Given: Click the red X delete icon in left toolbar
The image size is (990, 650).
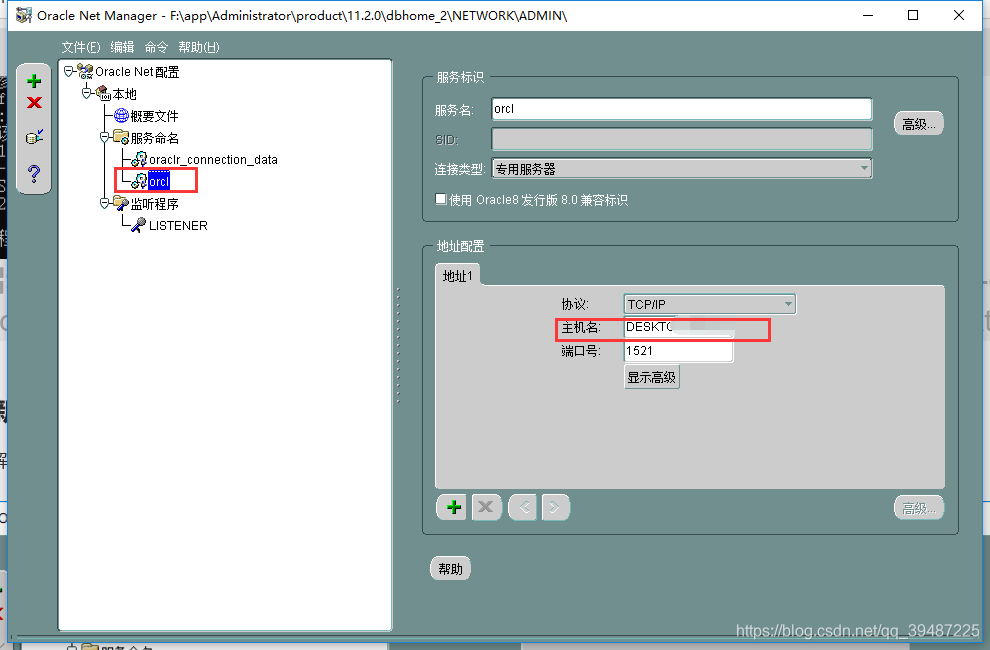Looking at the screenshot, I should (34, 102).
